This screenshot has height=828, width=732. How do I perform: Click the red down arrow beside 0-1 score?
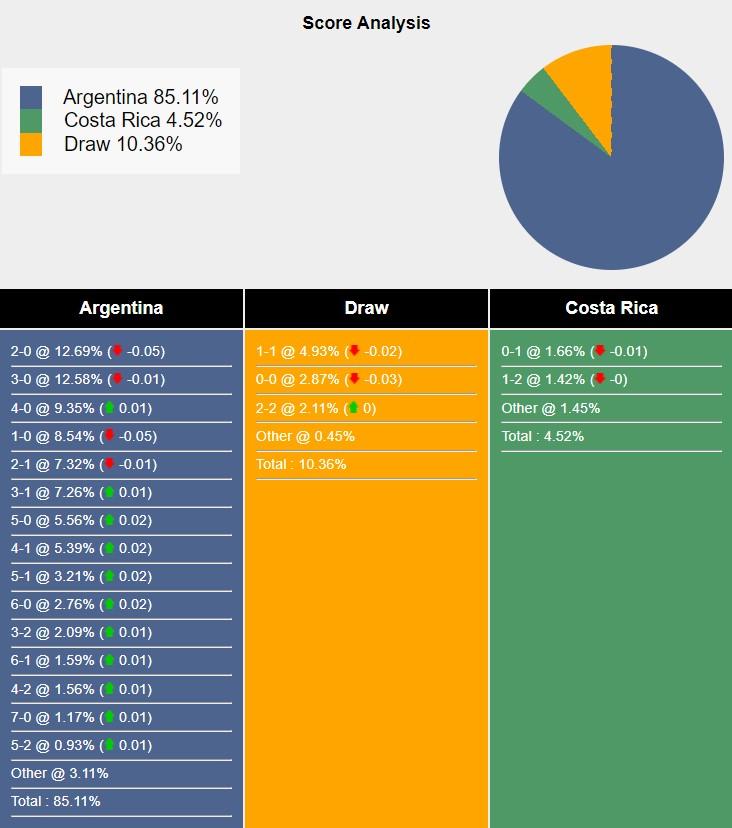tap(600, 351)
